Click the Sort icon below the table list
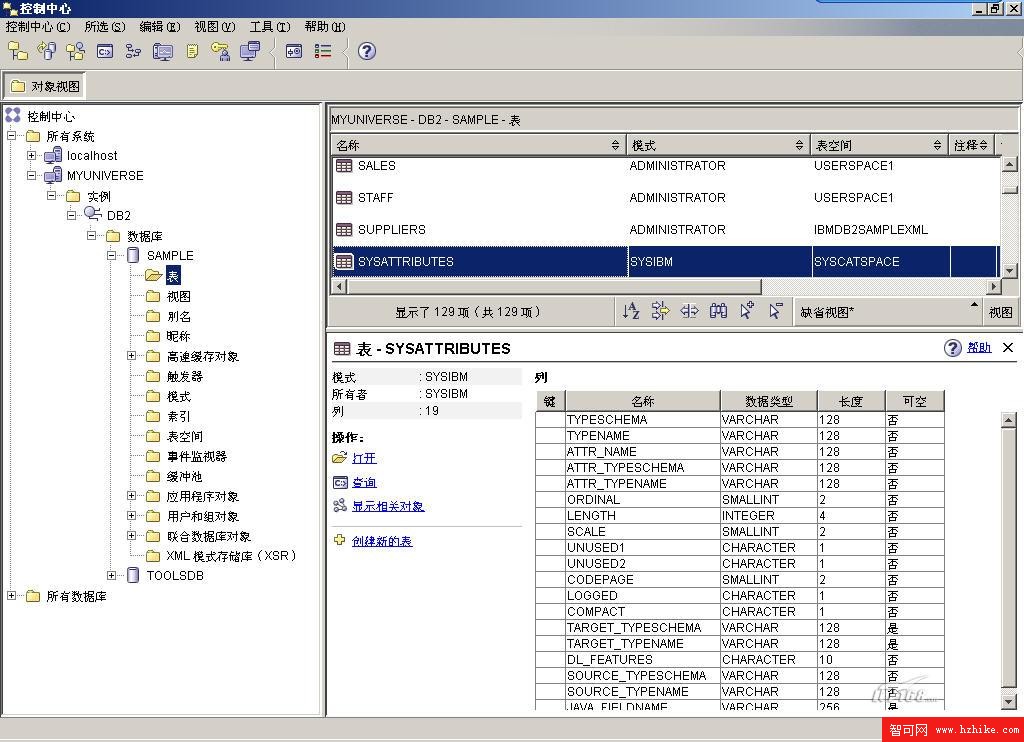The height and width of the screenshot is (742, 1024). [x=631, y=311]
